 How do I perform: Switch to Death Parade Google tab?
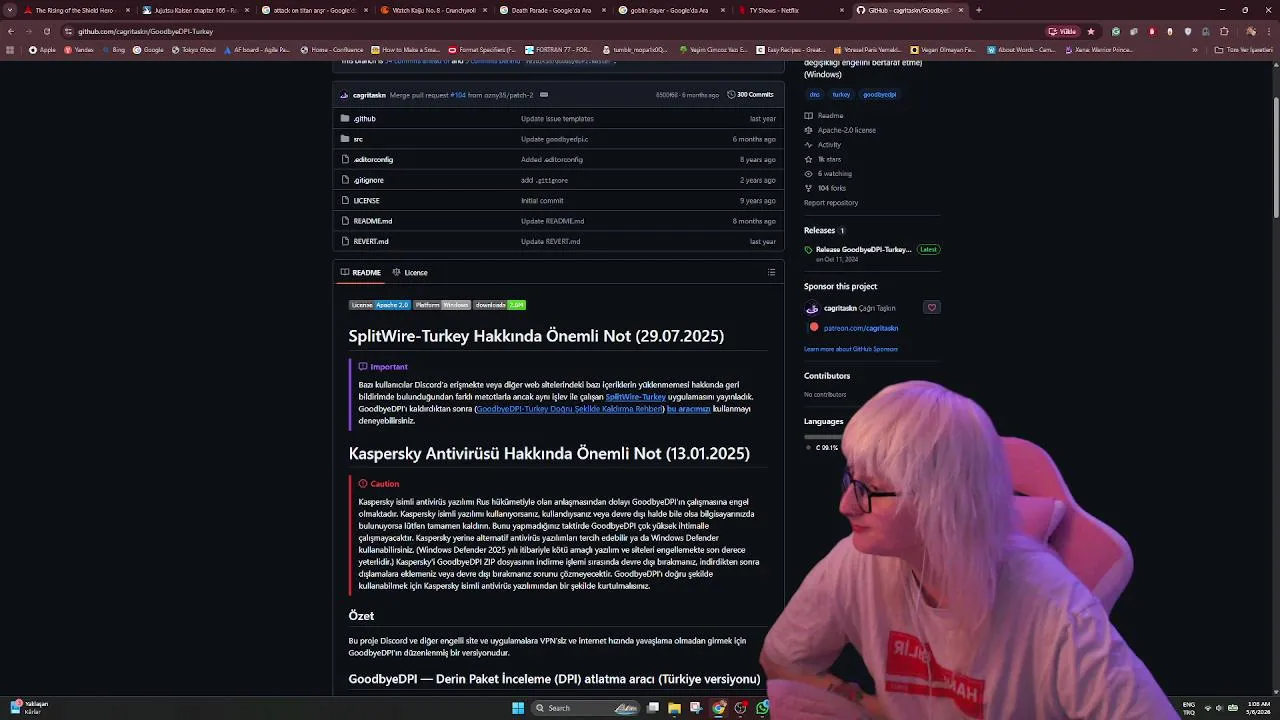(x=551, y=10)
